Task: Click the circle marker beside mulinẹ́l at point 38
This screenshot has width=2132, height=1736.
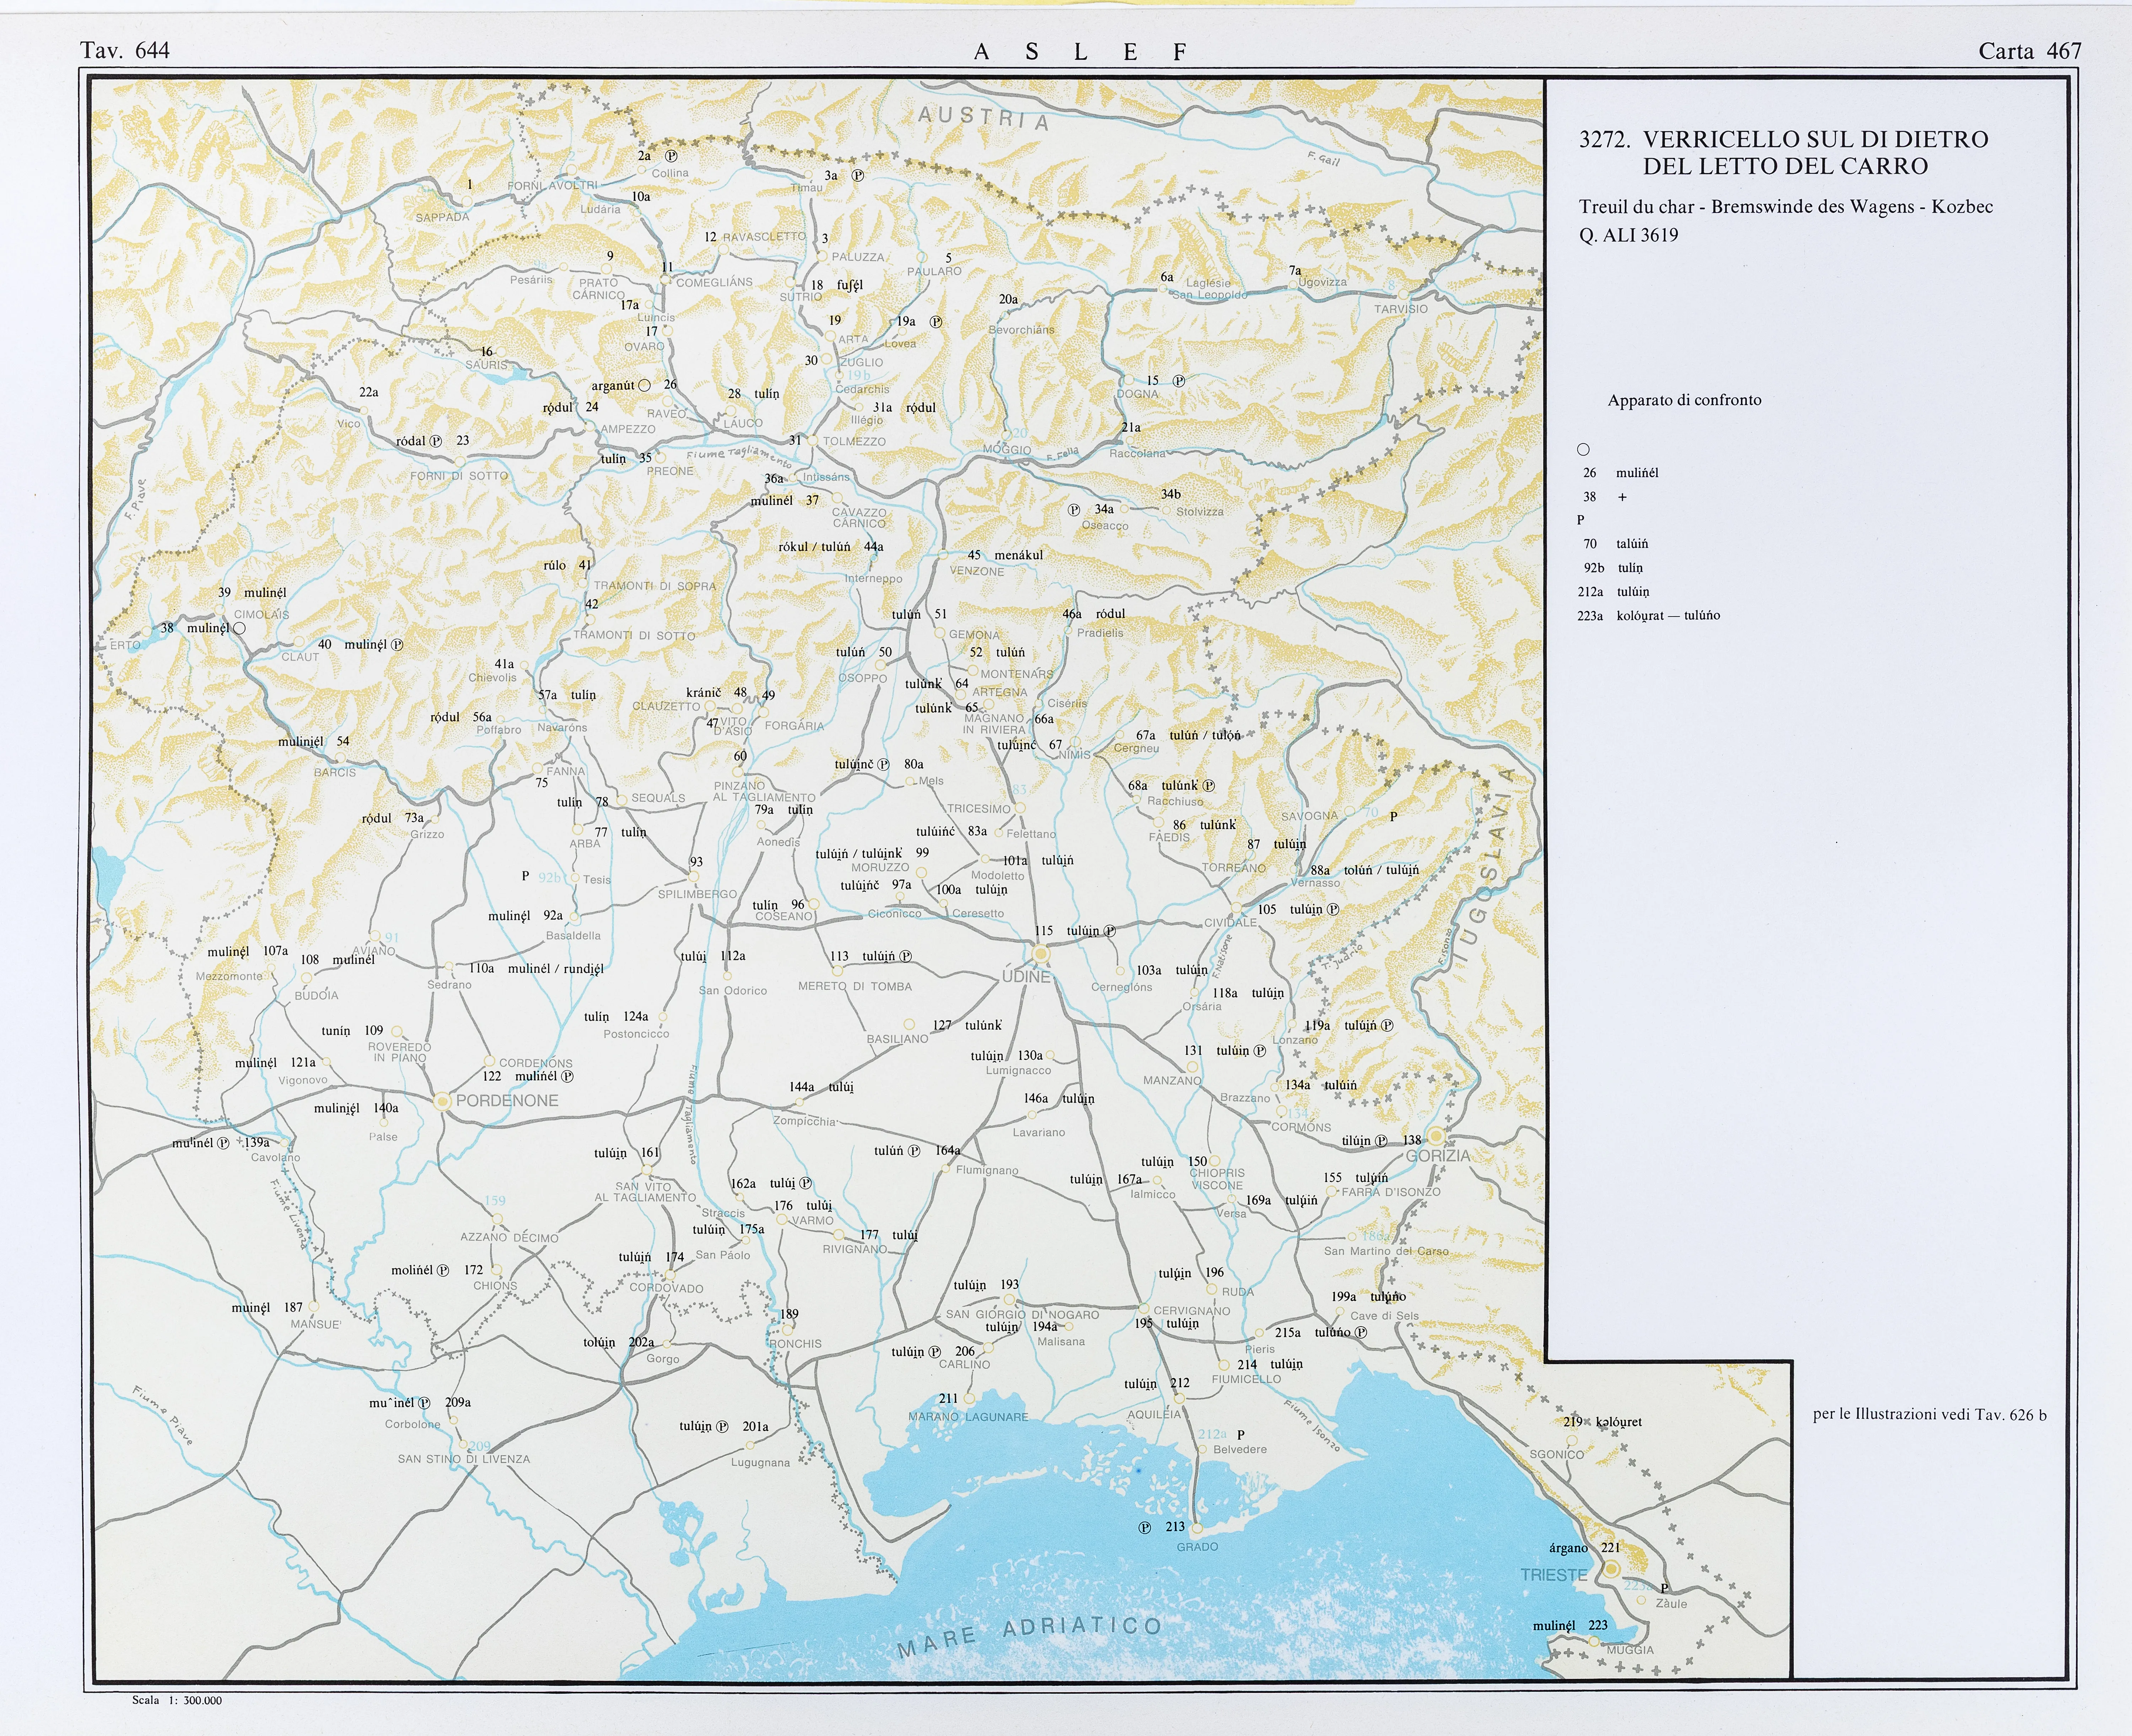Action: click(x=239, y=628)
